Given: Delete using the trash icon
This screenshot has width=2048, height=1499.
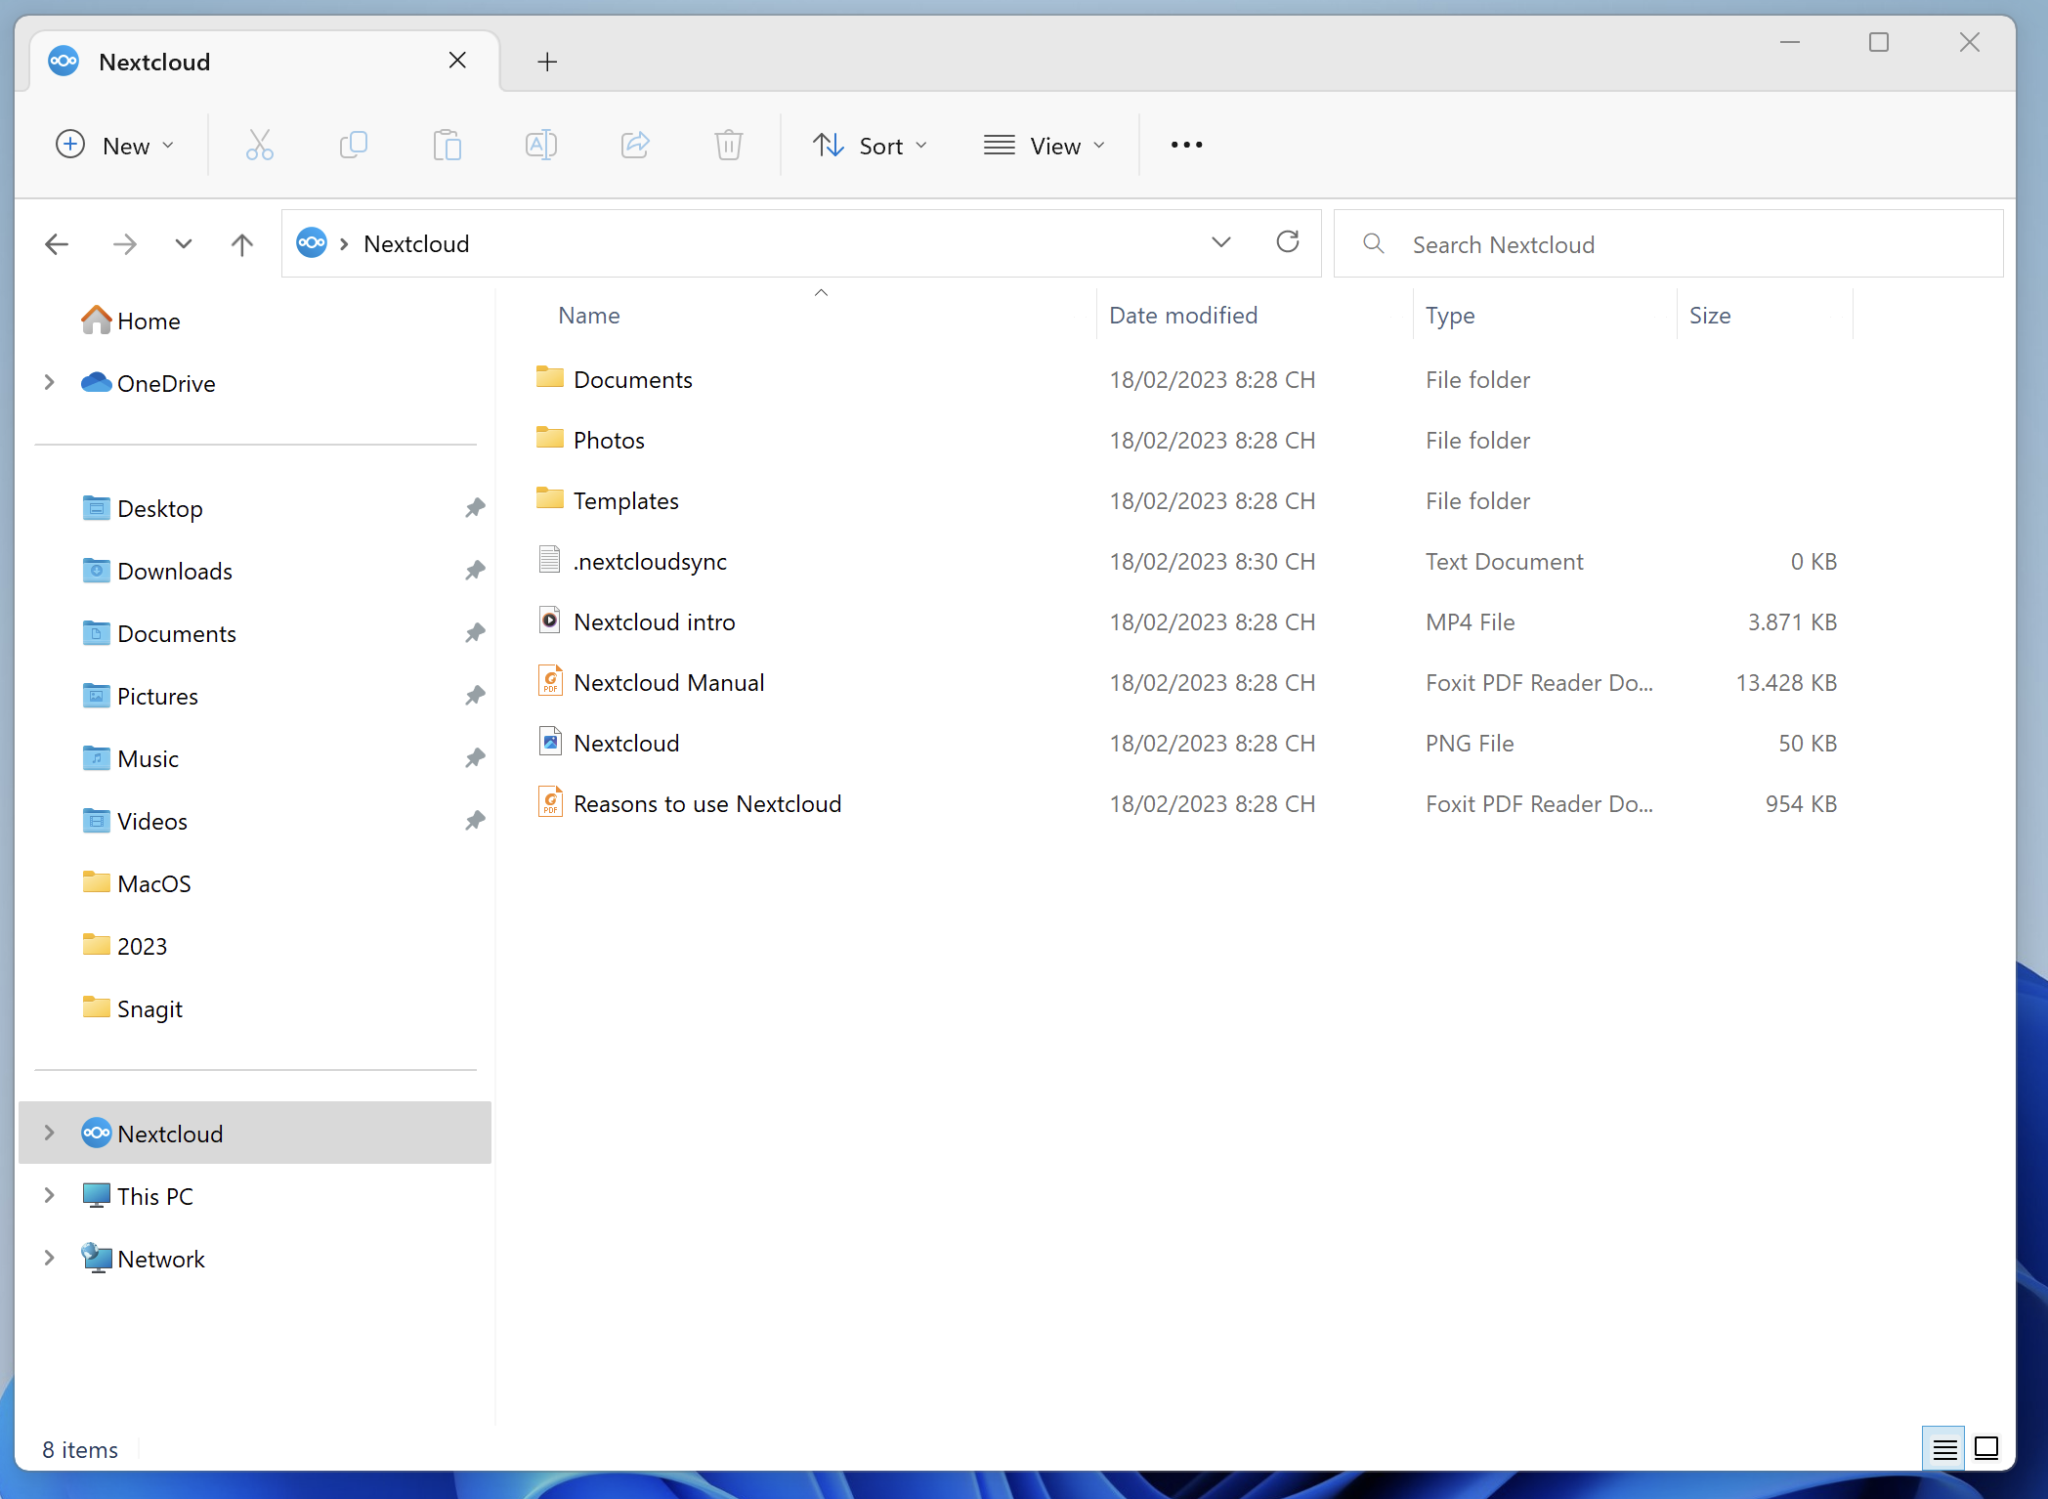Looking at the screenshot, I should pos(728,145).
